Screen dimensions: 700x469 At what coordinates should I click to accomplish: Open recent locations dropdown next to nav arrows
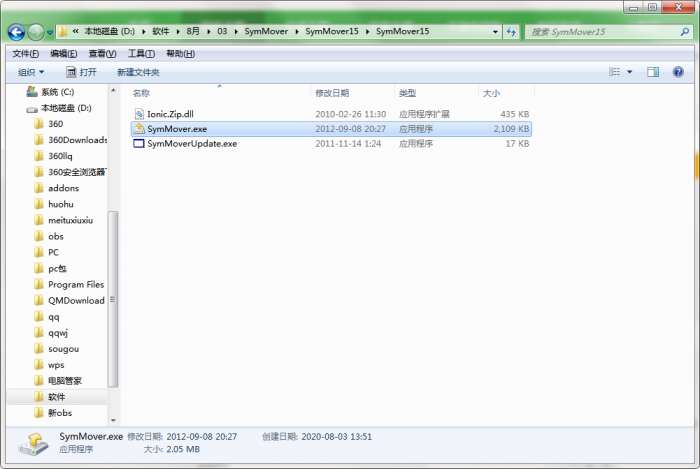coord(50,33)
